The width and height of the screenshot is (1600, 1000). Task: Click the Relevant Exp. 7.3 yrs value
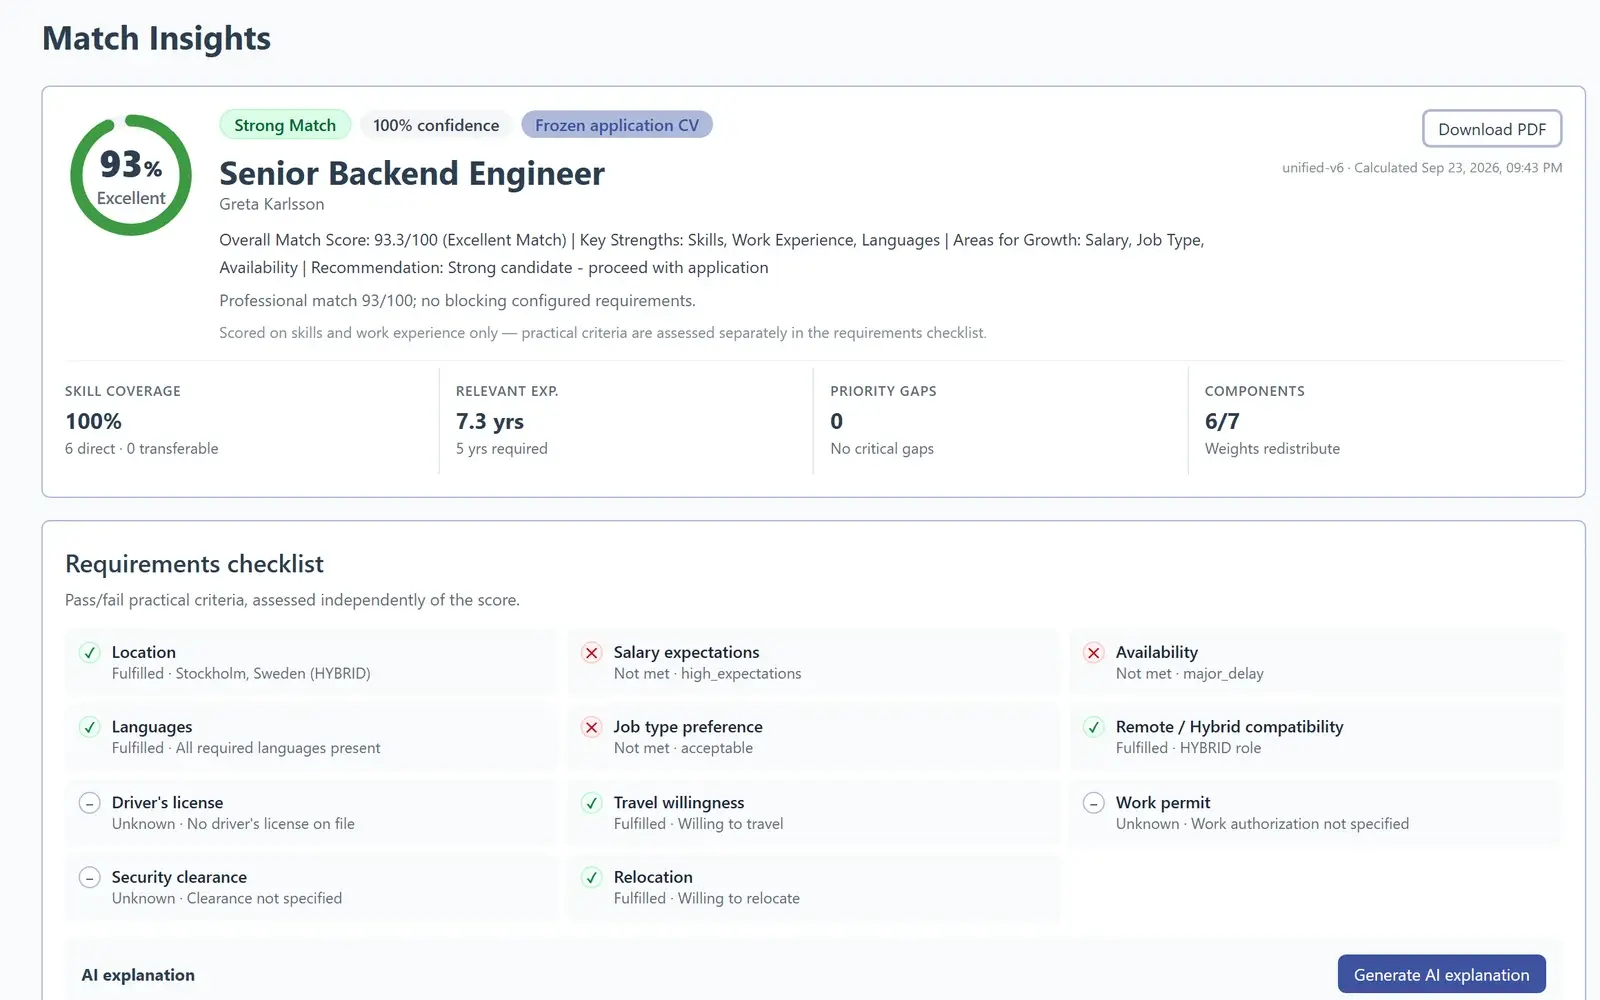tap(490, 421)
